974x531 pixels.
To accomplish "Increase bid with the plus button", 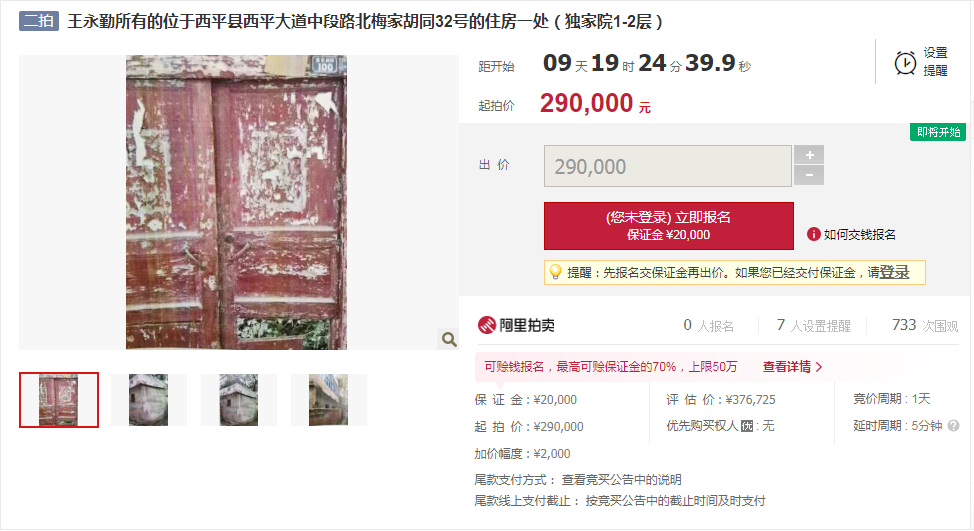I will pos(809,155).
